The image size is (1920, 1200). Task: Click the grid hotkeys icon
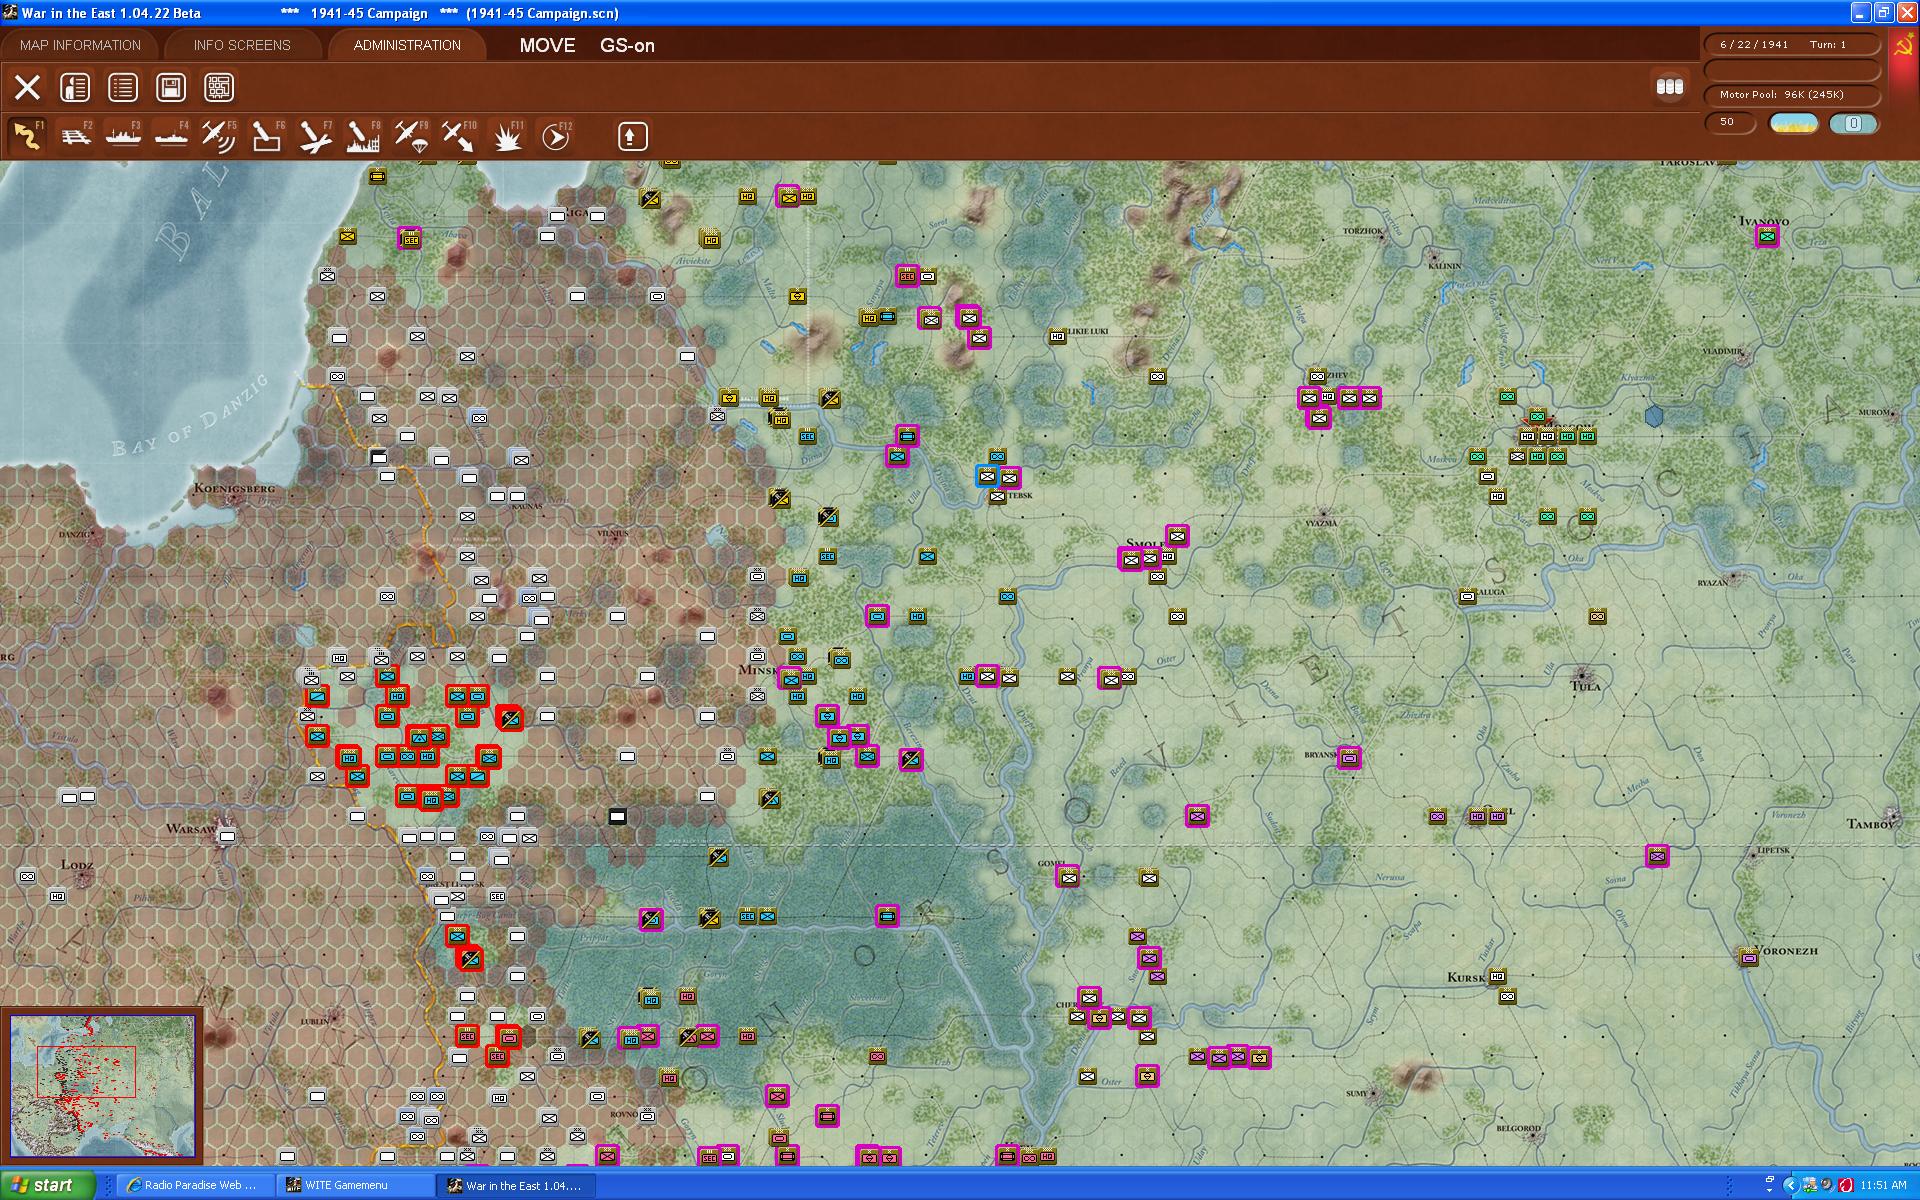[x=219, y=87]
